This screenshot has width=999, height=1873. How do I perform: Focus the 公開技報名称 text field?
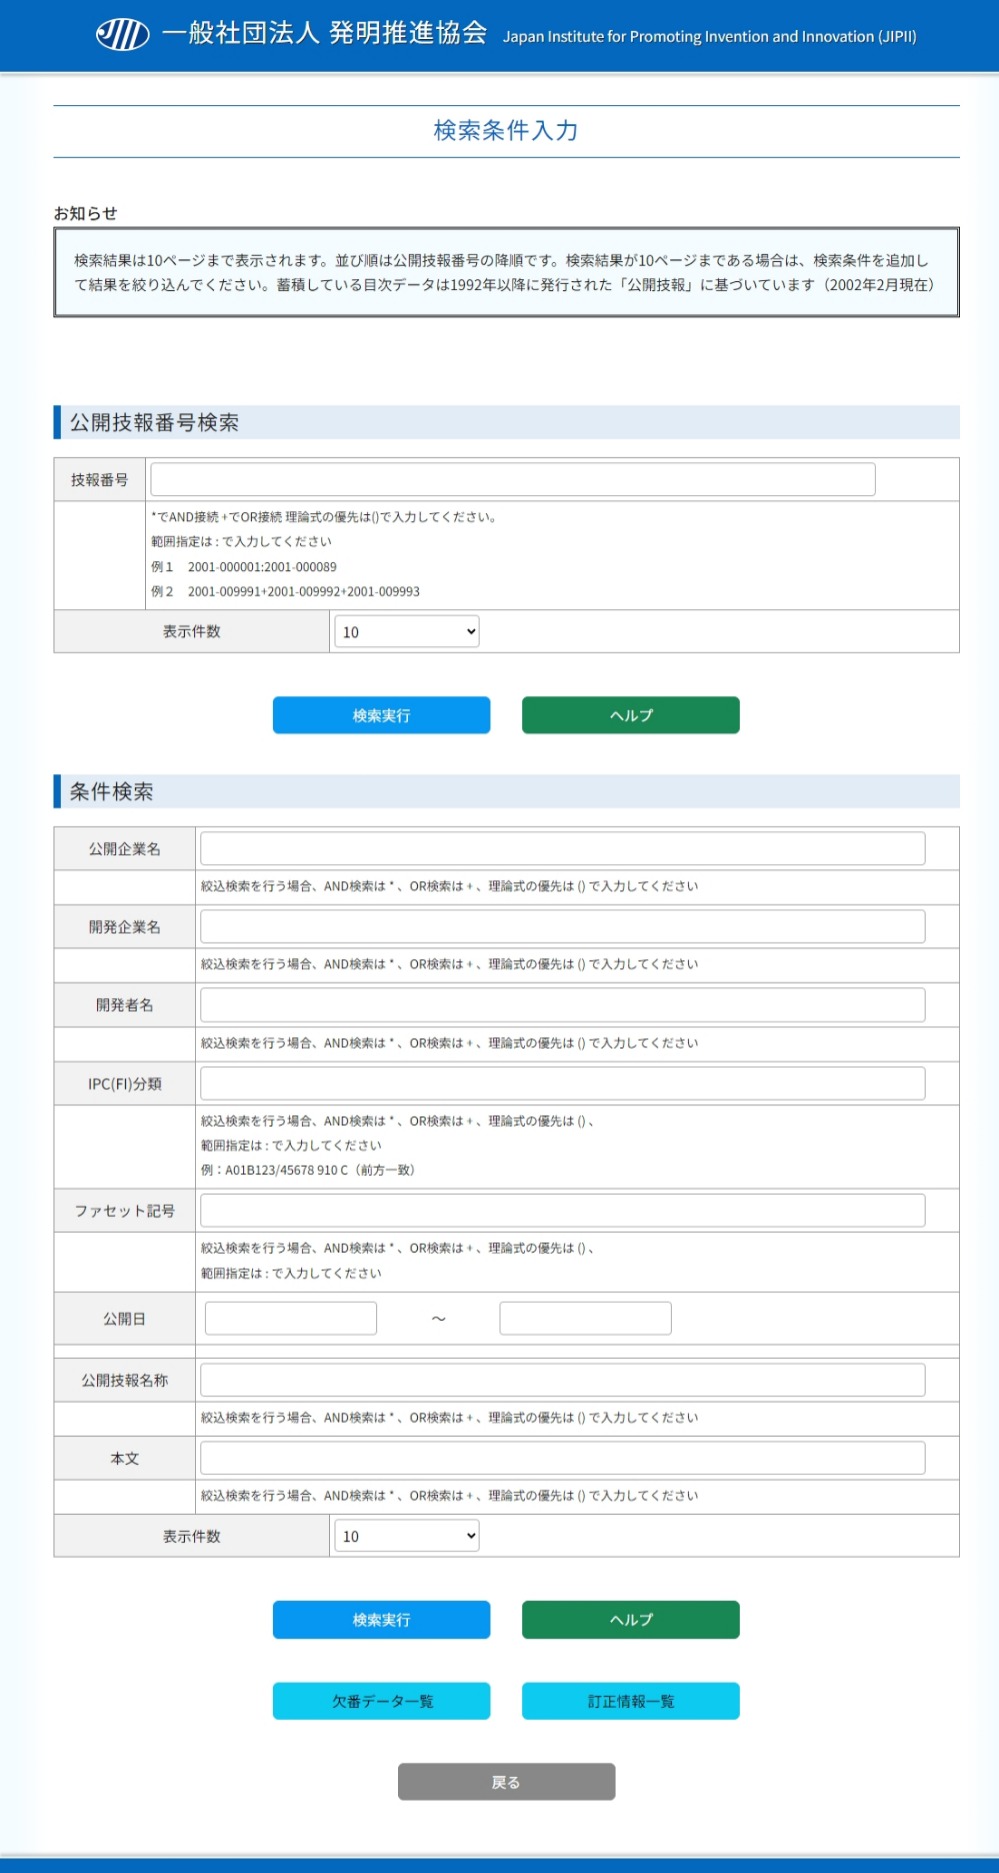562,1380
